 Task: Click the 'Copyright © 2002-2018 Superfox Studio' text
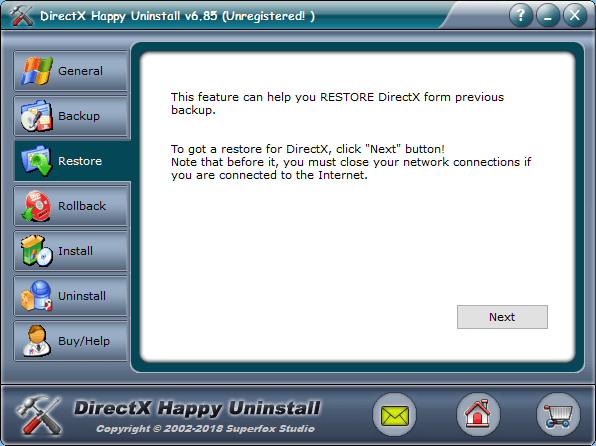[205, 429]
